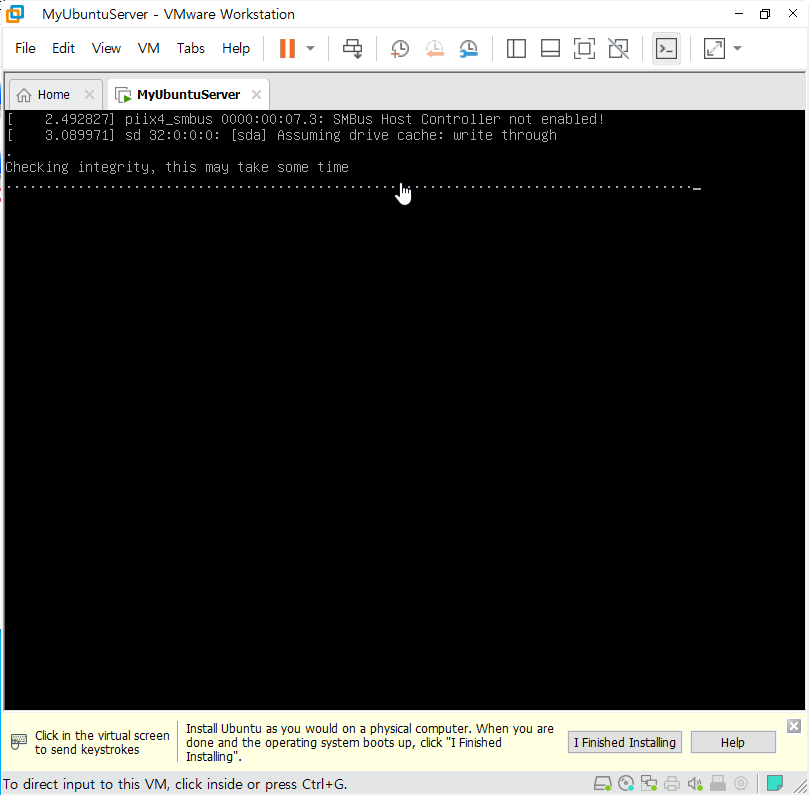Click the Help button in install bar
The width and height of the screenshot is (809, 795).
733,742
